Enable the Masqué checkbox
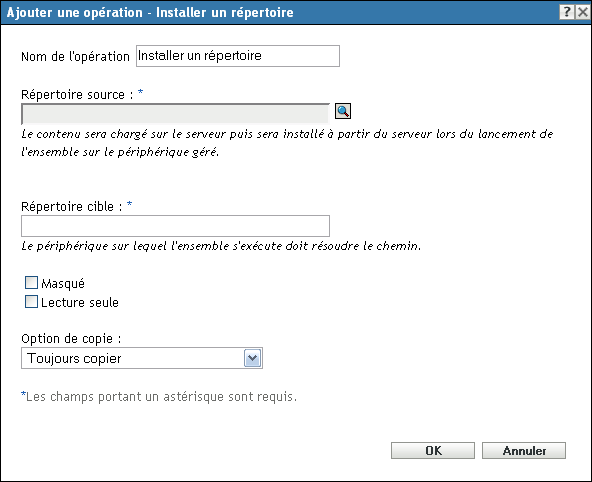Viewport: 592px width, 482px height. point(31,283)
